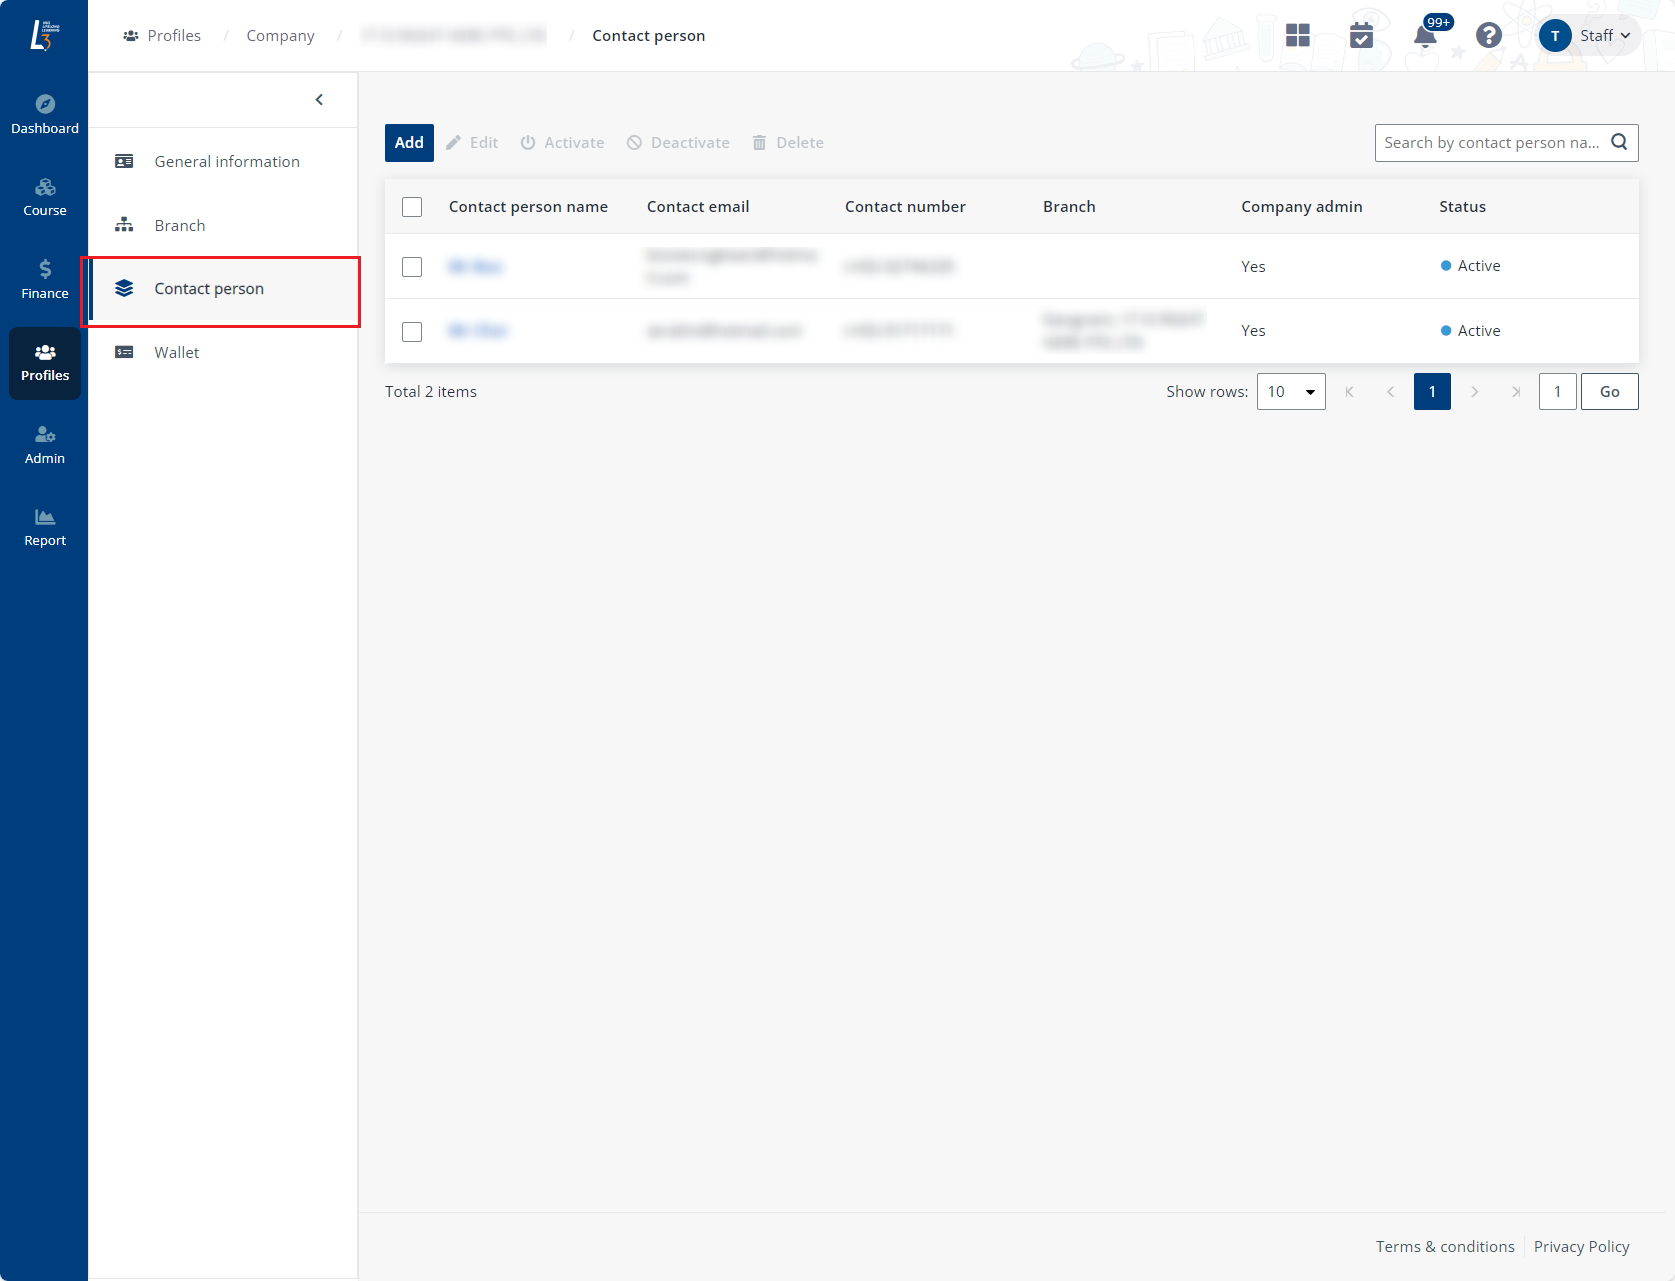Go to Finance in sidebar

(45, 280)
